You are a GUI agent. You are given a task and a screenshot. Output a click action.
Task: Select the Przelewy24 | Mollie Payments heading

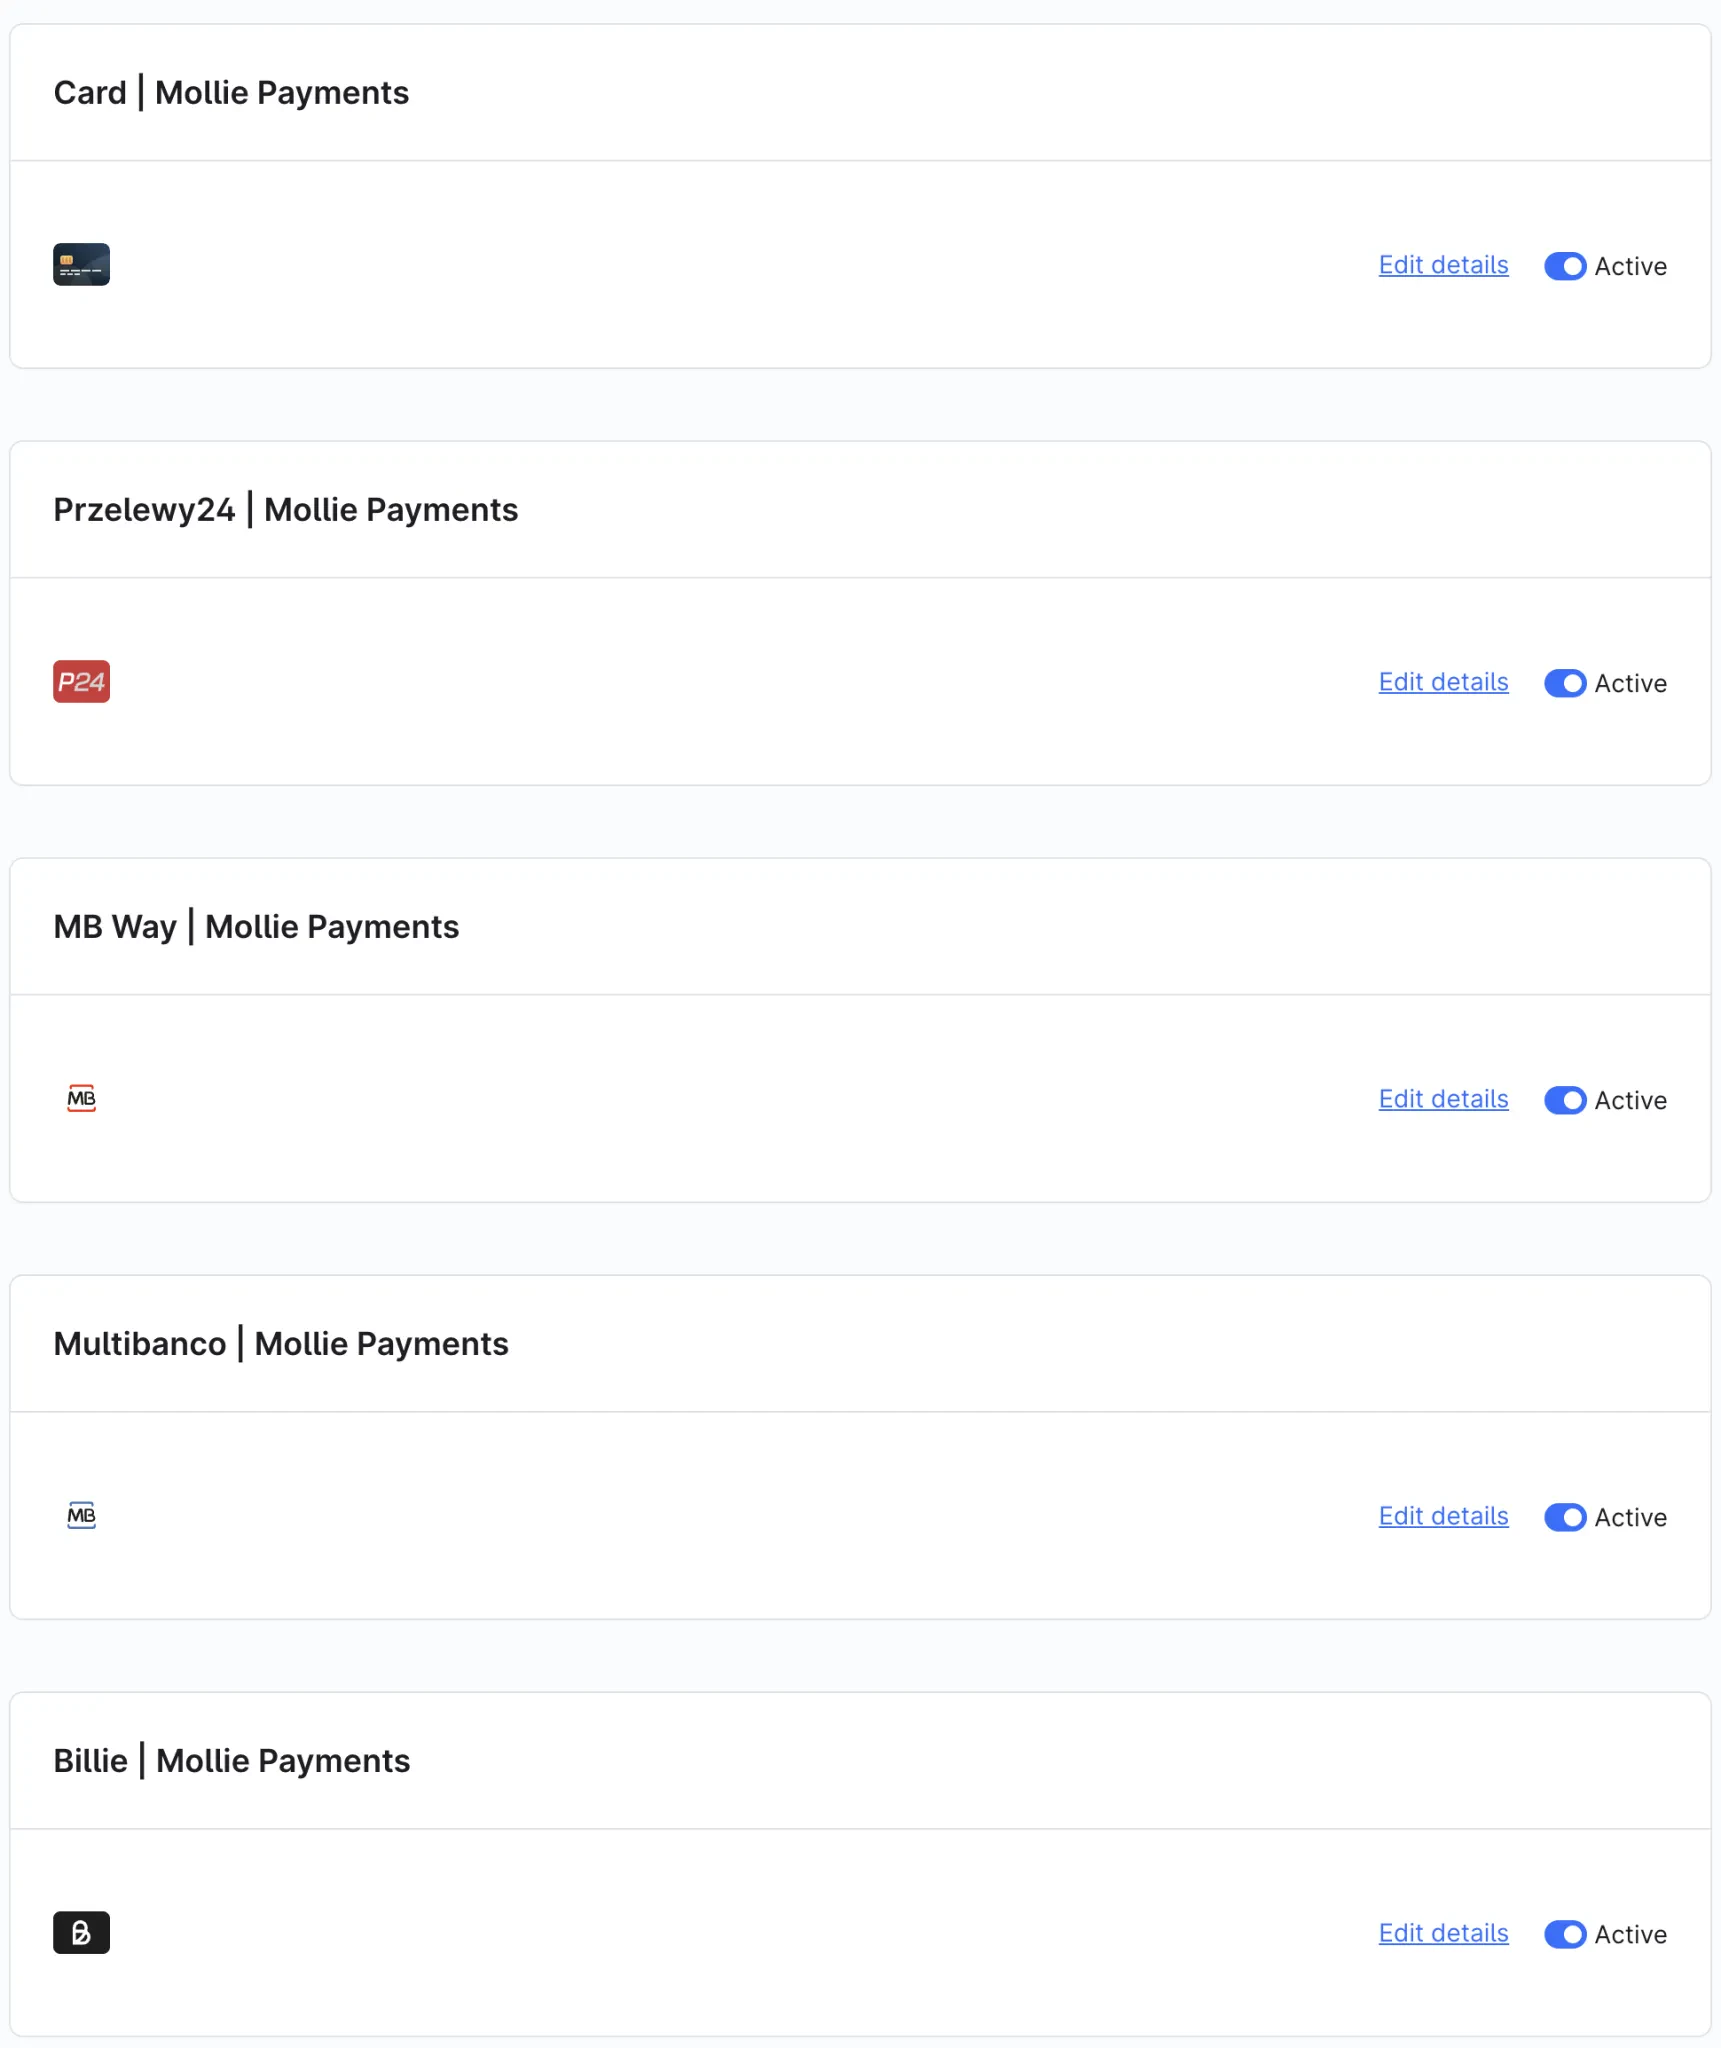tap(286, 510)
